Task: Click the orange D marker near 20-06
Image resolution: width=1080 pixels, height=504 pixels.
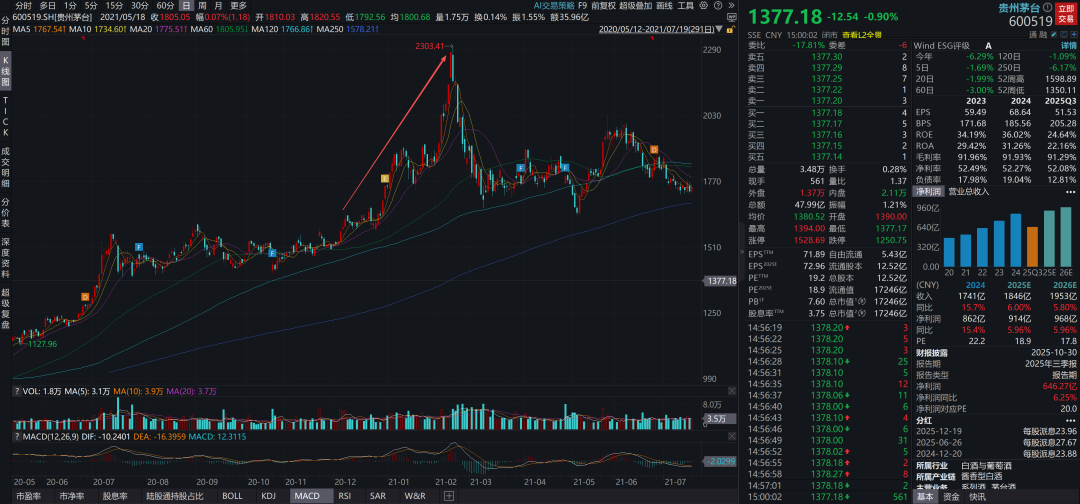Action: click(85, 297)
